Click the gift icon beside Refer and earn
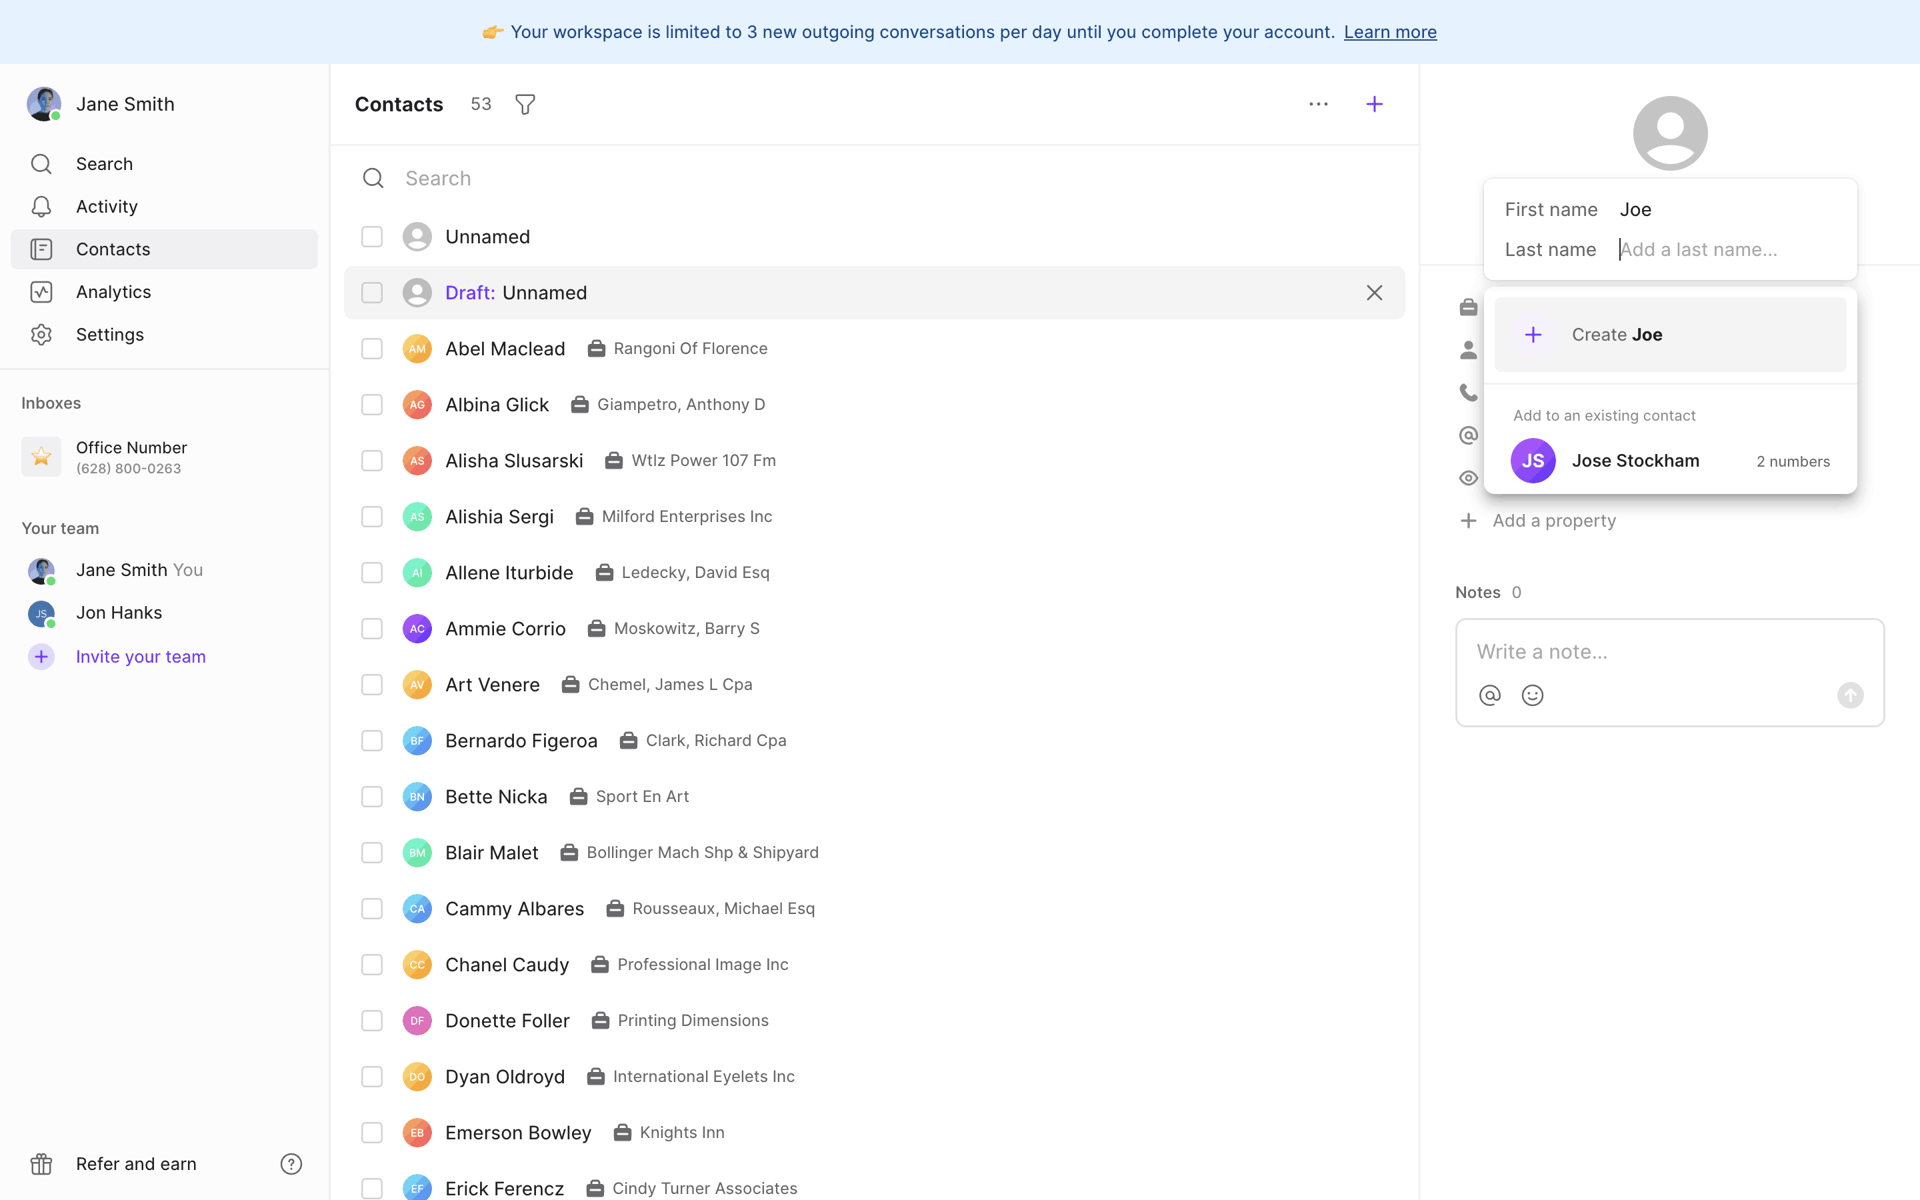The width and height of the screenshot is (1920, 1200). [x=41, y=1164]
